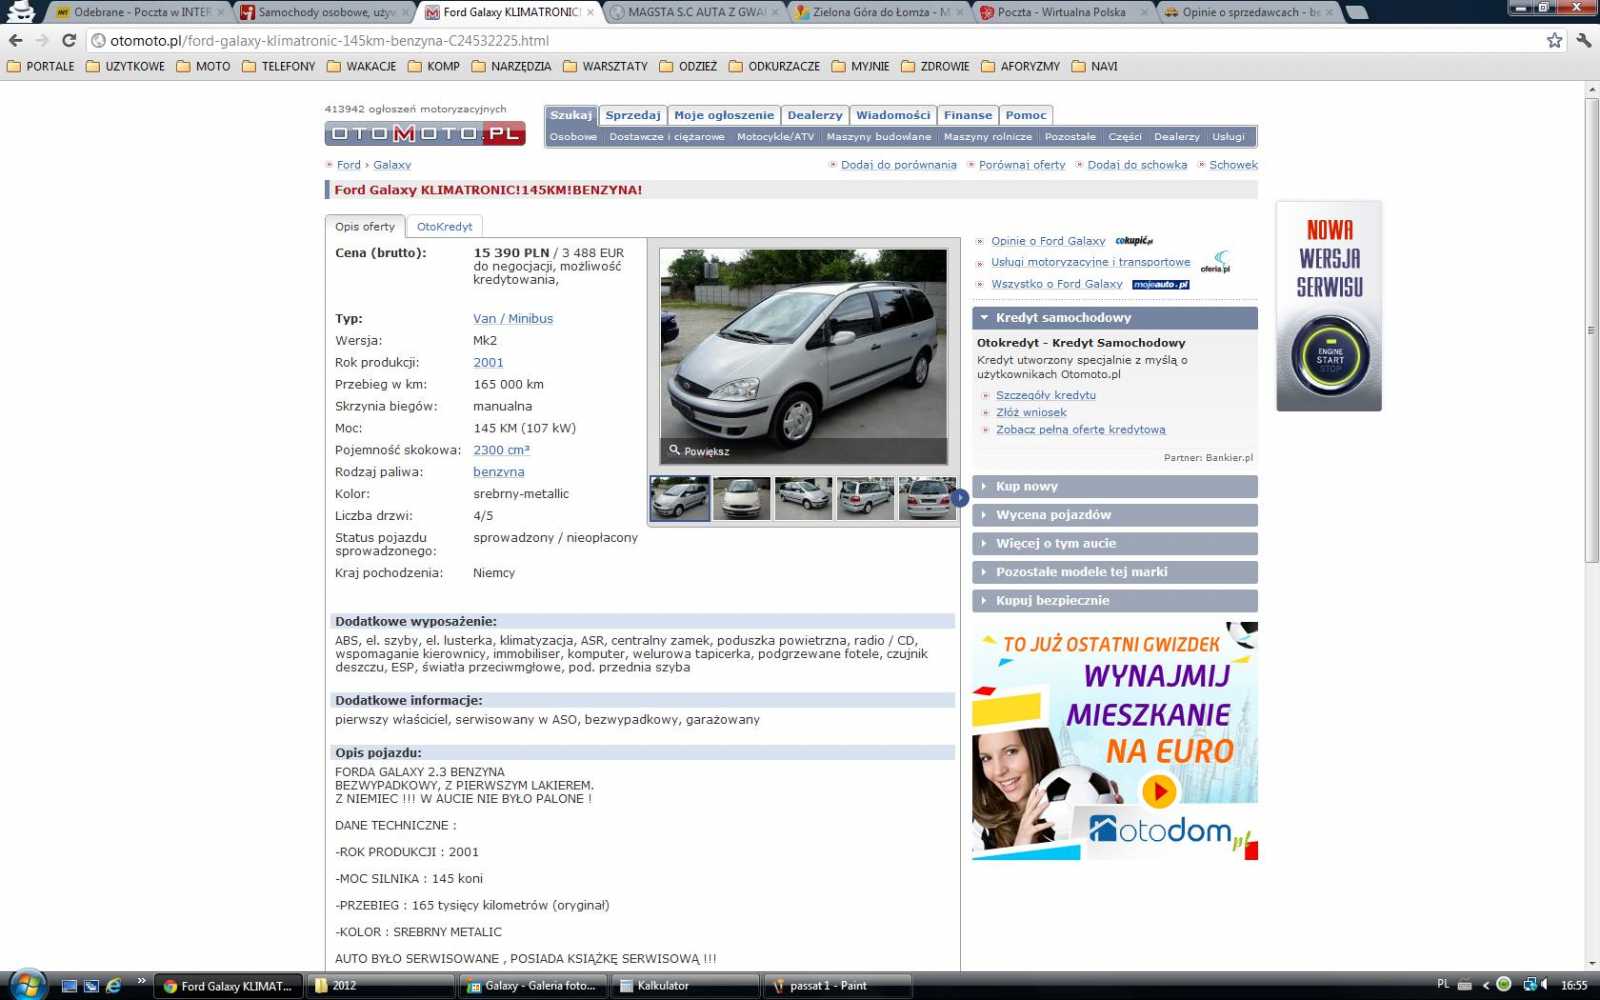Open the WARSZTATY bookmarks folder

(605, 66)
